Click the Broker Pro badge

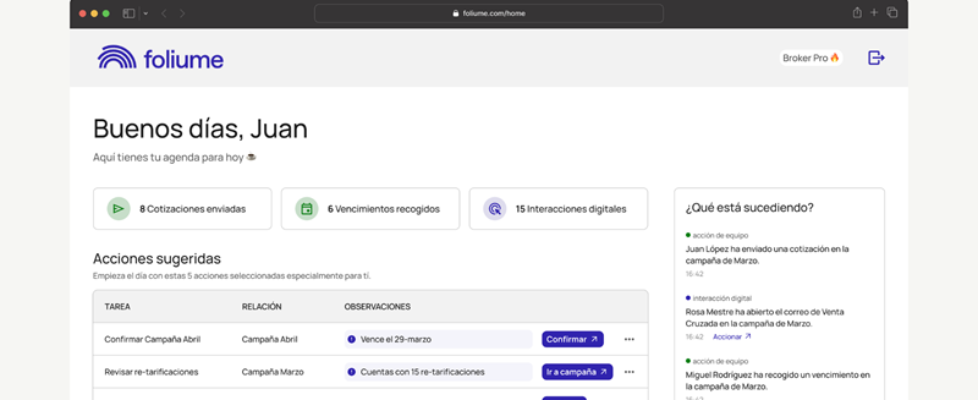tap(810, 58)
